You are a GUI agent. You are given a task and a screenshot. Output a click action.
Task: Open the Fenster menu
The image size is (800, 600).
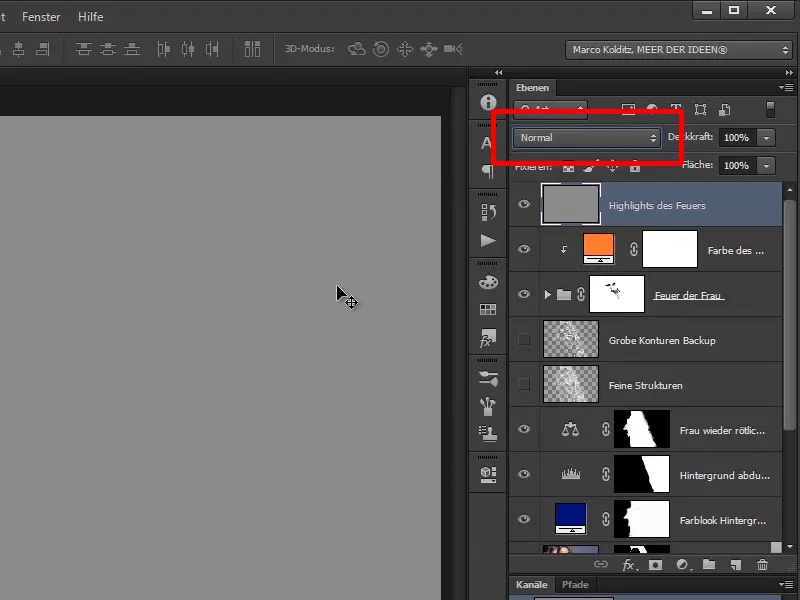[41, 17]
